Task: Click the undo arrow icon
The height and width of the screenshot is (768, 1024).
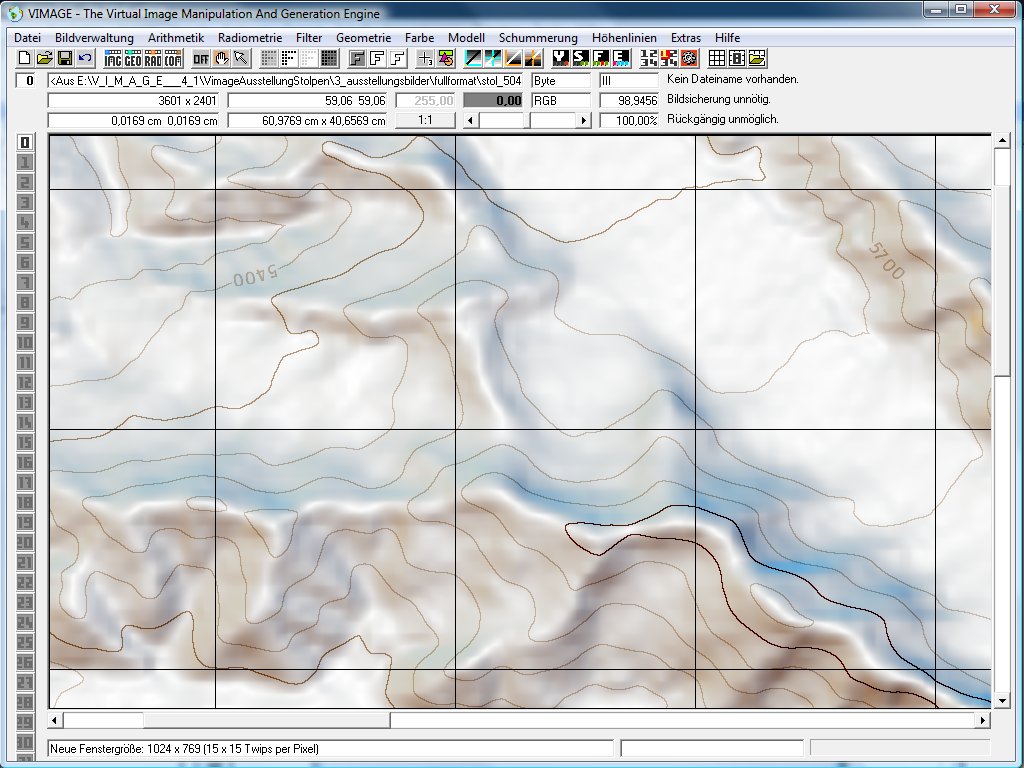Action: click(84, 58)
